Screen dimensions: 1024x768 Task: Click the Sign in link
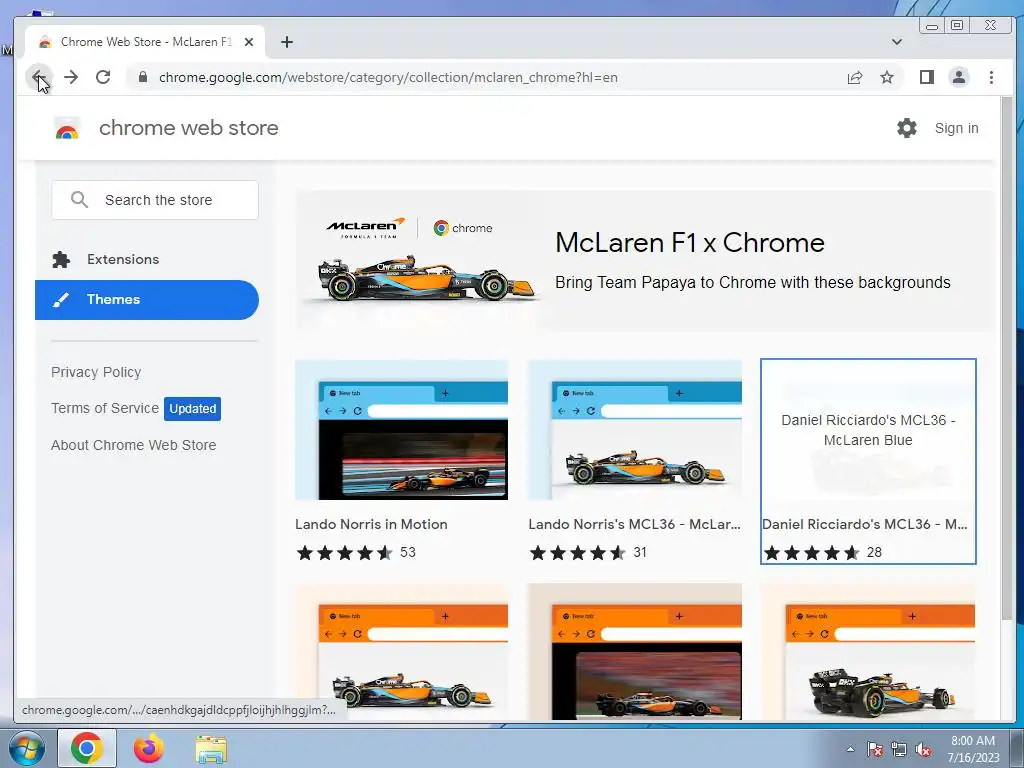(x=956, y=128)
